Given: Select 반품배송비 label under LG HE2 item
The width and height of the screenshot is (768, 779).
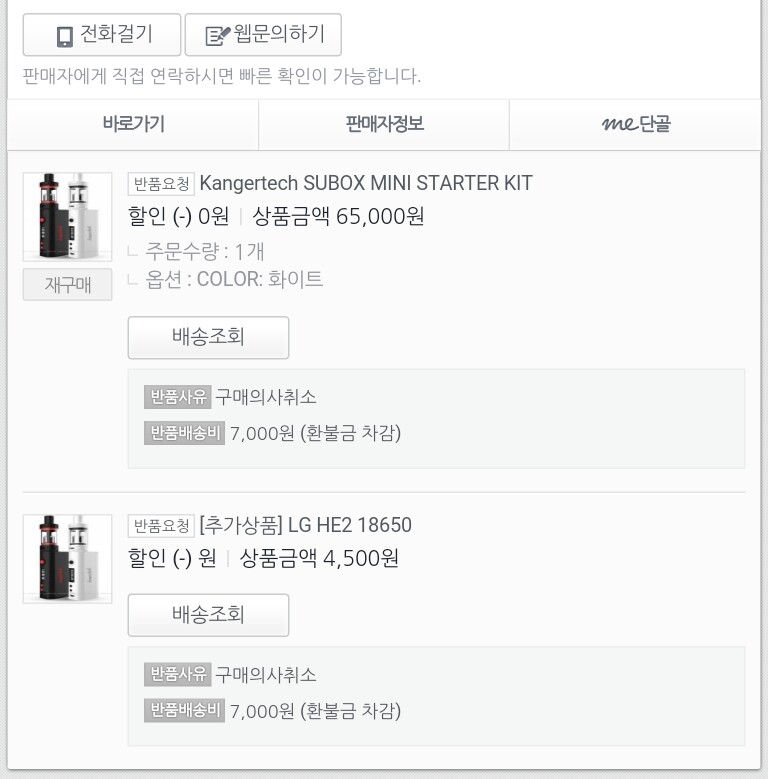Looking at the screenshot, I should pyautogui.click(x=184, y=711).
